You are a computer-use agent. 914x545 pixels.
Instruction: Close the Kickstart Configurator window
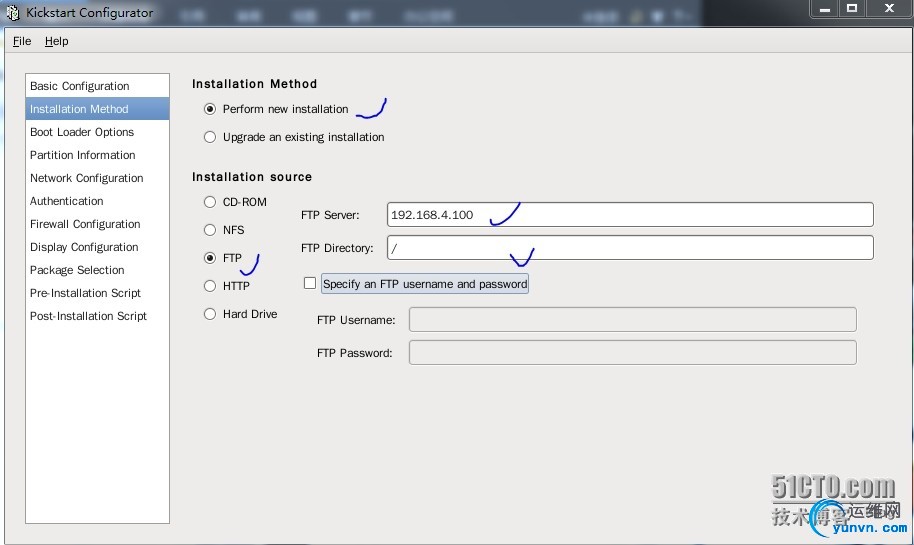click(x=890, y=9)
